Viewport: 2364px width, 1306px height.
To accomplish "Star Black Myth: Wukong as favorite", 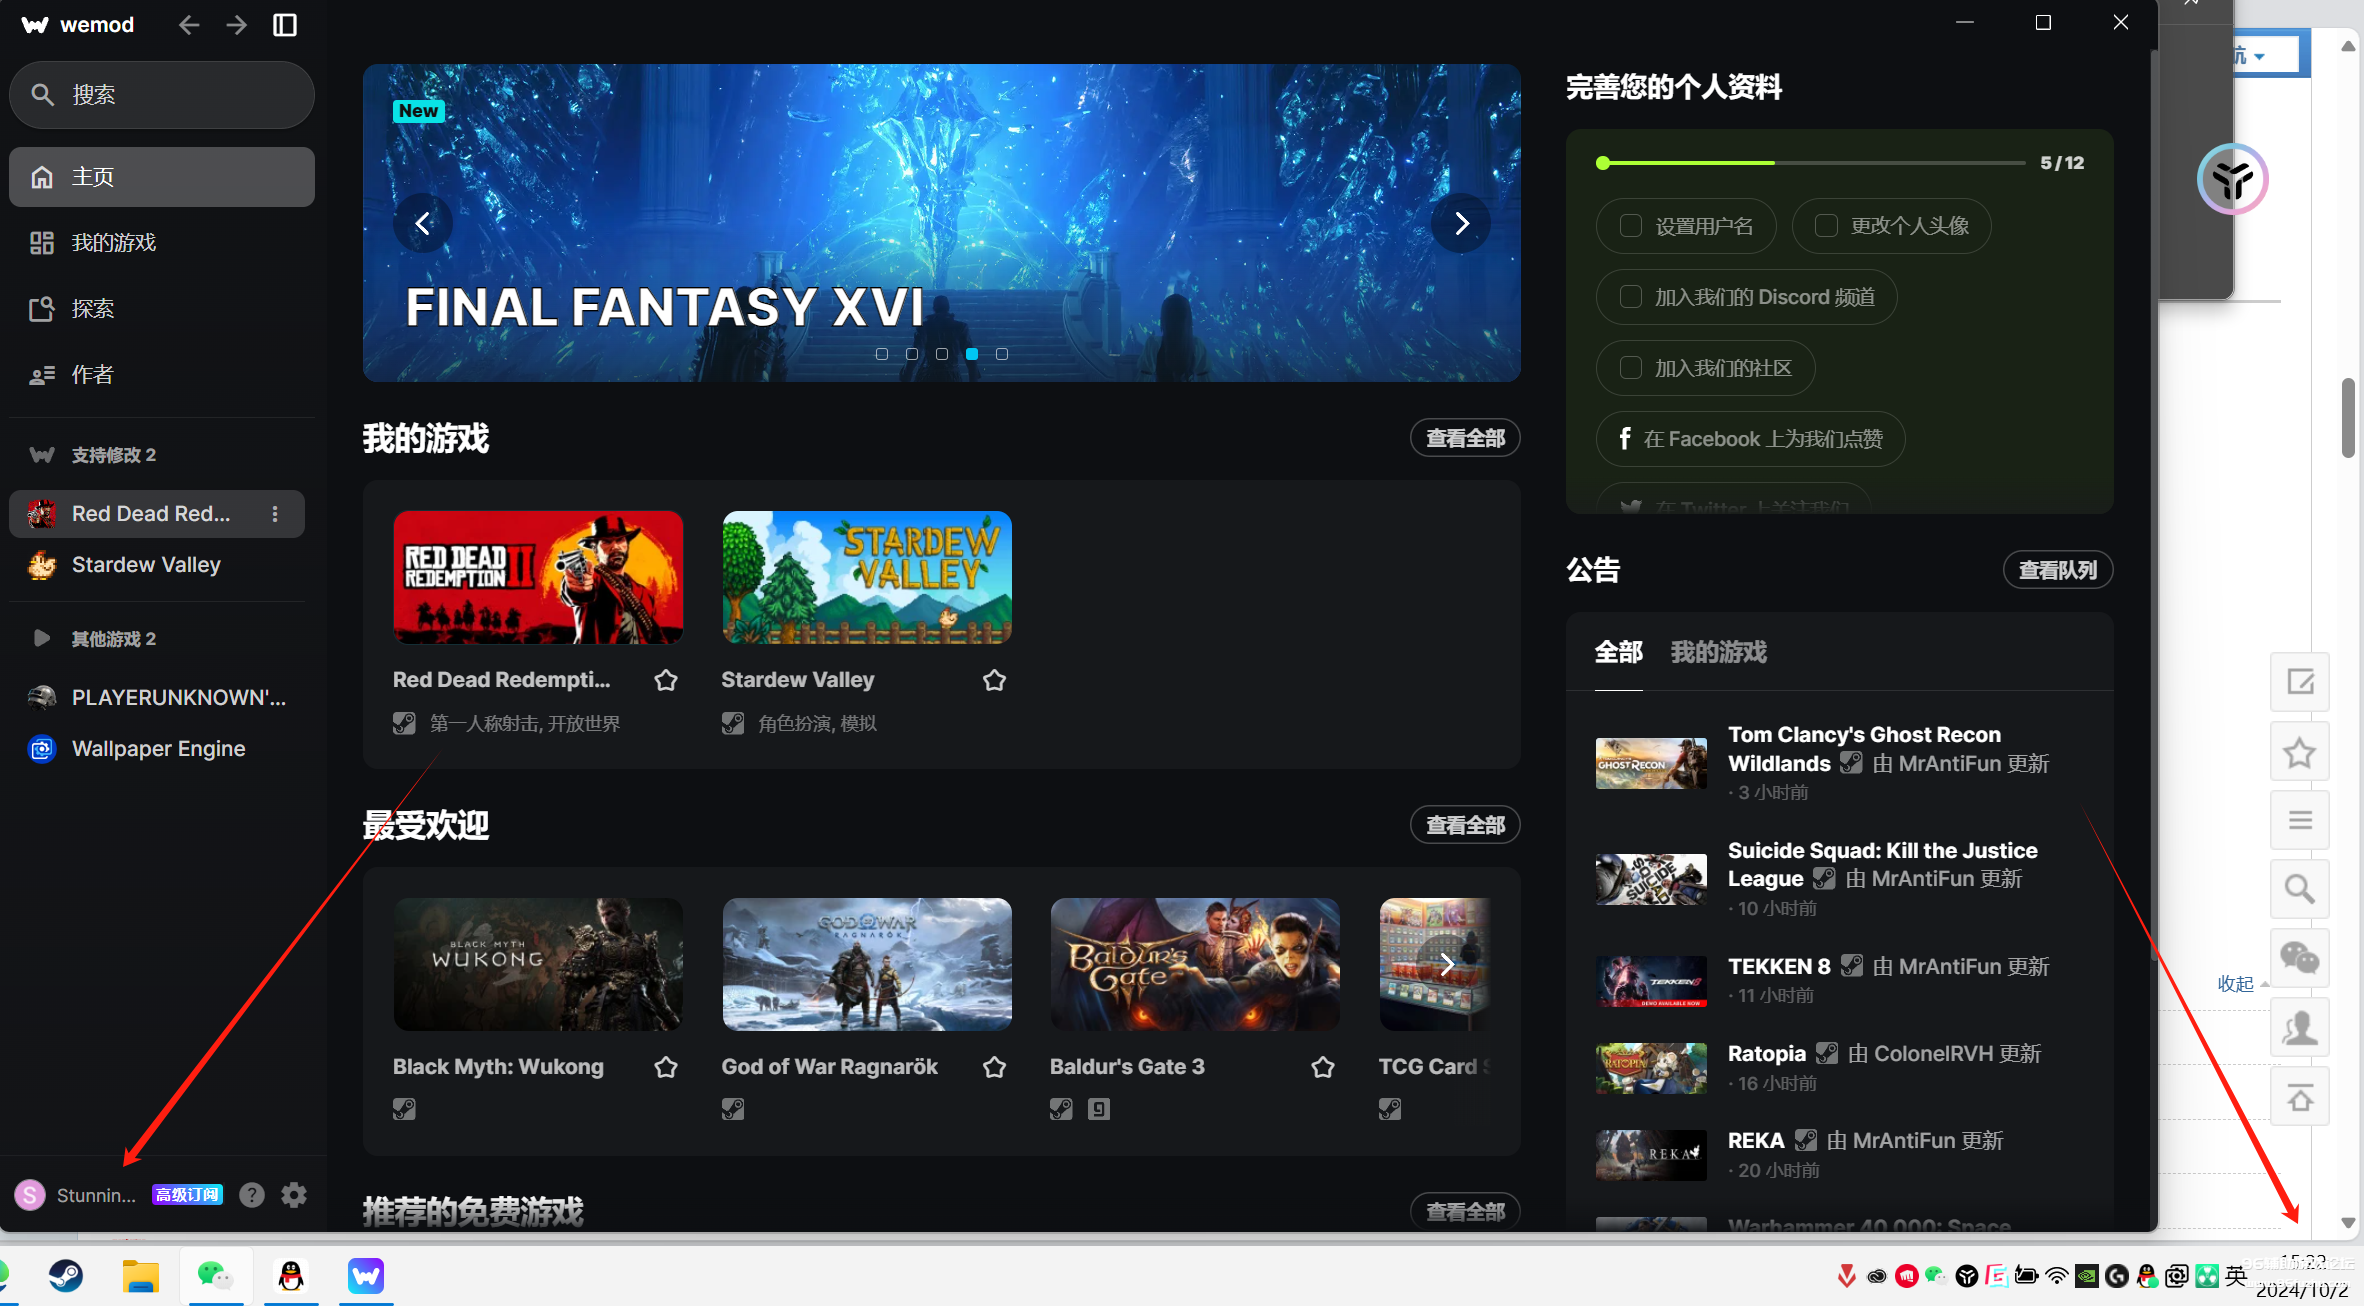I will coord(666,1067).
